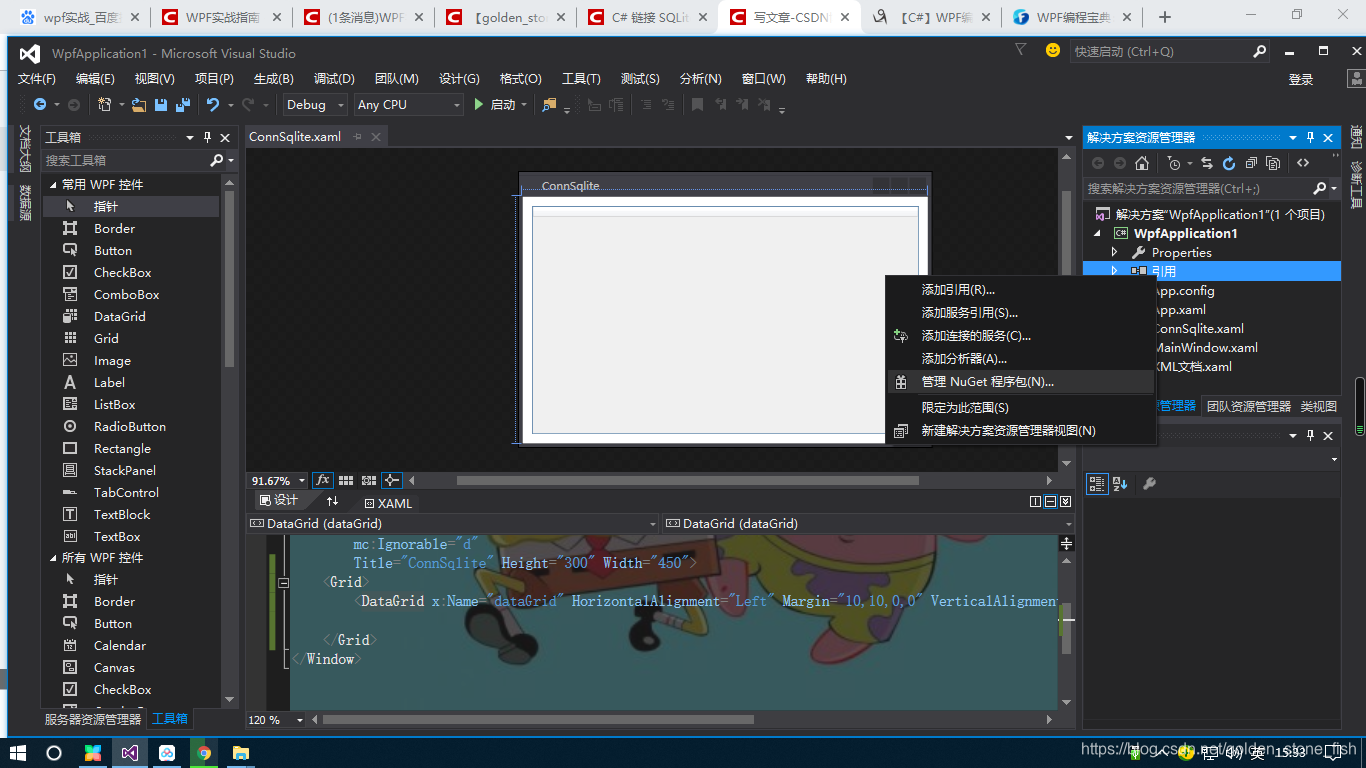Toggle show snap grid in designer
1366x768 pixels.
pyautogui.click(x=346, y=480)
